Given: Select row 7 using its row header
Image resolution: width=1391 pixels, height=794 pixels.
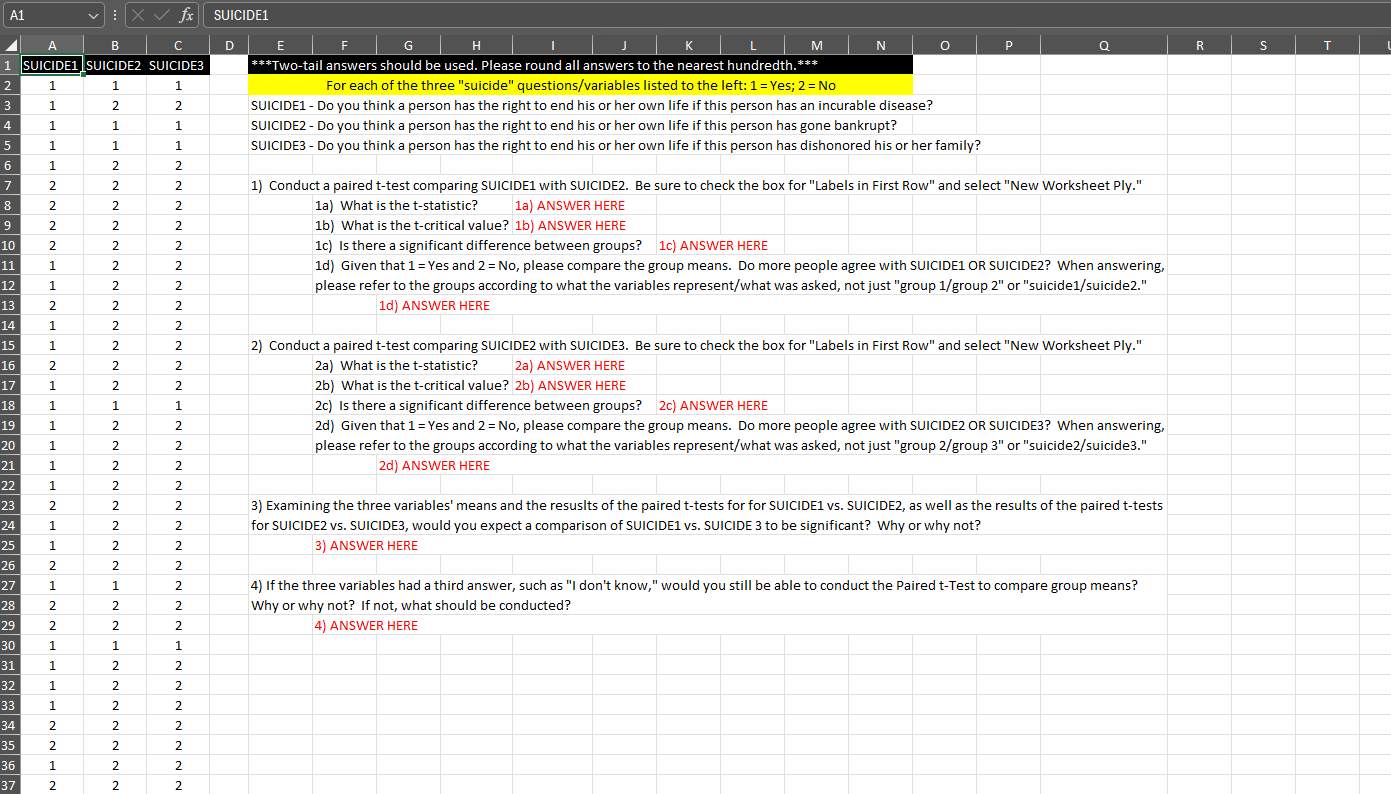Looking at the screenshot, I should point(8,185).
